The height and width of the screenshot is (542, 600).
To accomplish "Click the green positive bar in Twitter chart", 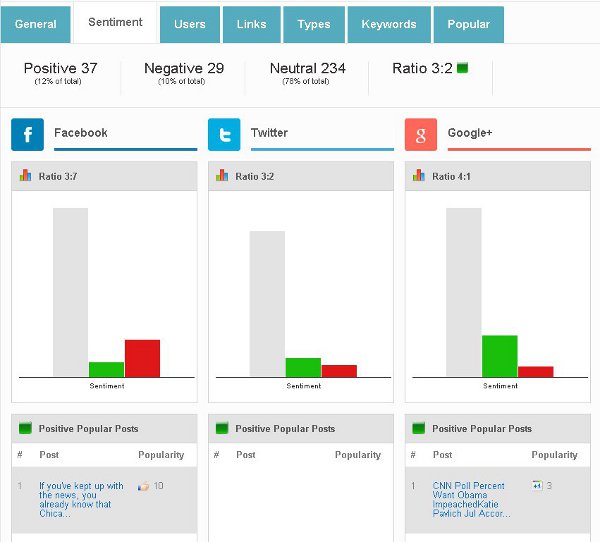I will click(x=303, y=367).
